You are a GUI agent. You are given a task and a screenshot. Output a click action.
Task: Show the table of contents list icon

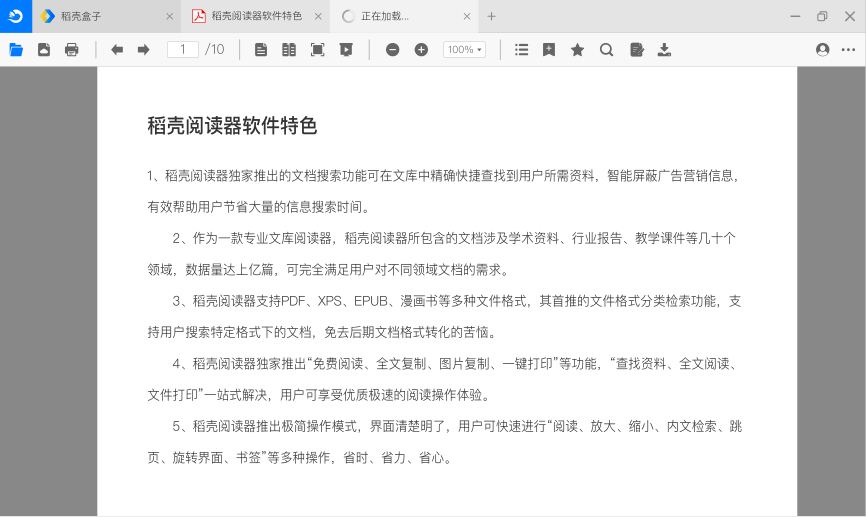[521, 50]
